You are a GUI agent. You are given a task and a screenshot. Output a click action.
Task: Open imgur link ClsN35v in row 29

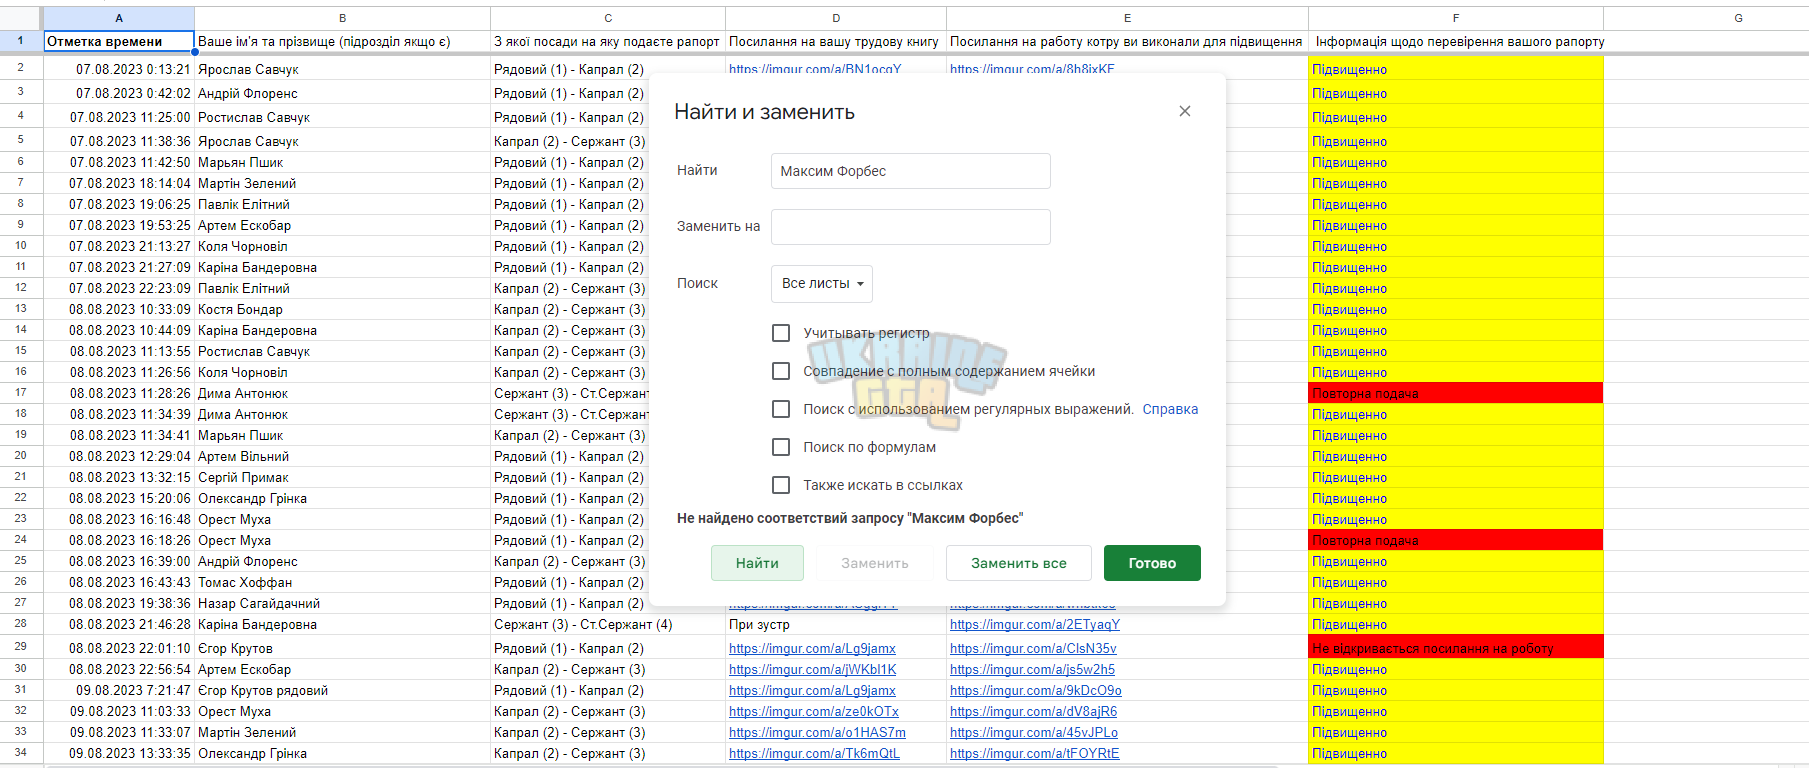point(1033,649)
